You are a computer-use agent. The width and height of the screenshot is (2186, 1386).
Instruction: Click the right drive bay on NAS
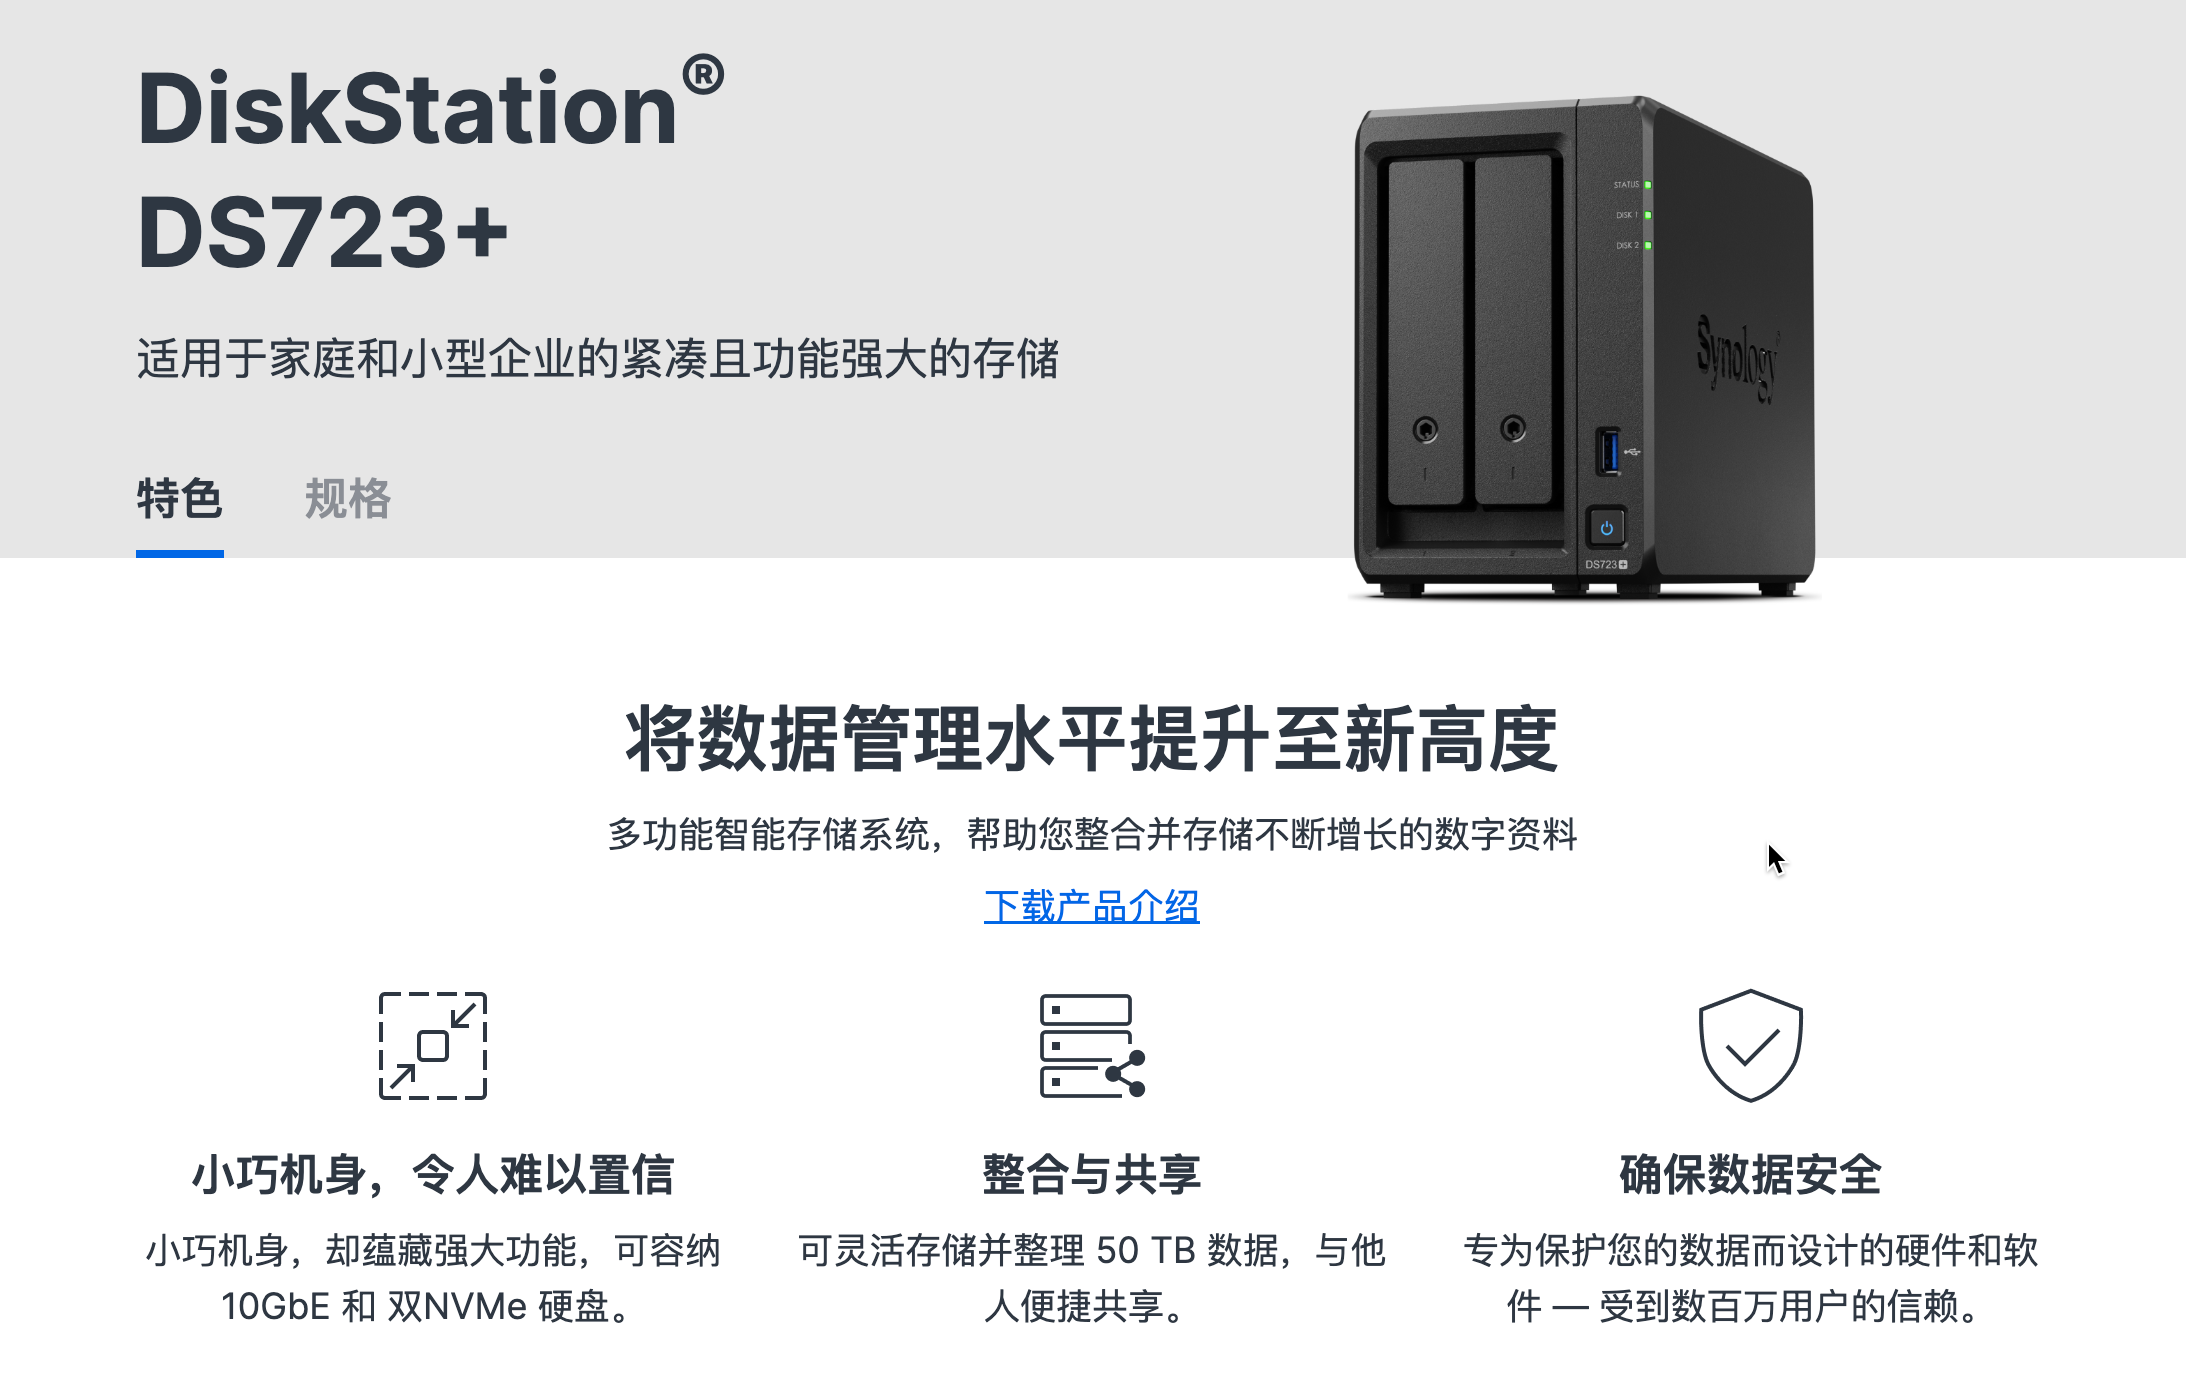1513,330
